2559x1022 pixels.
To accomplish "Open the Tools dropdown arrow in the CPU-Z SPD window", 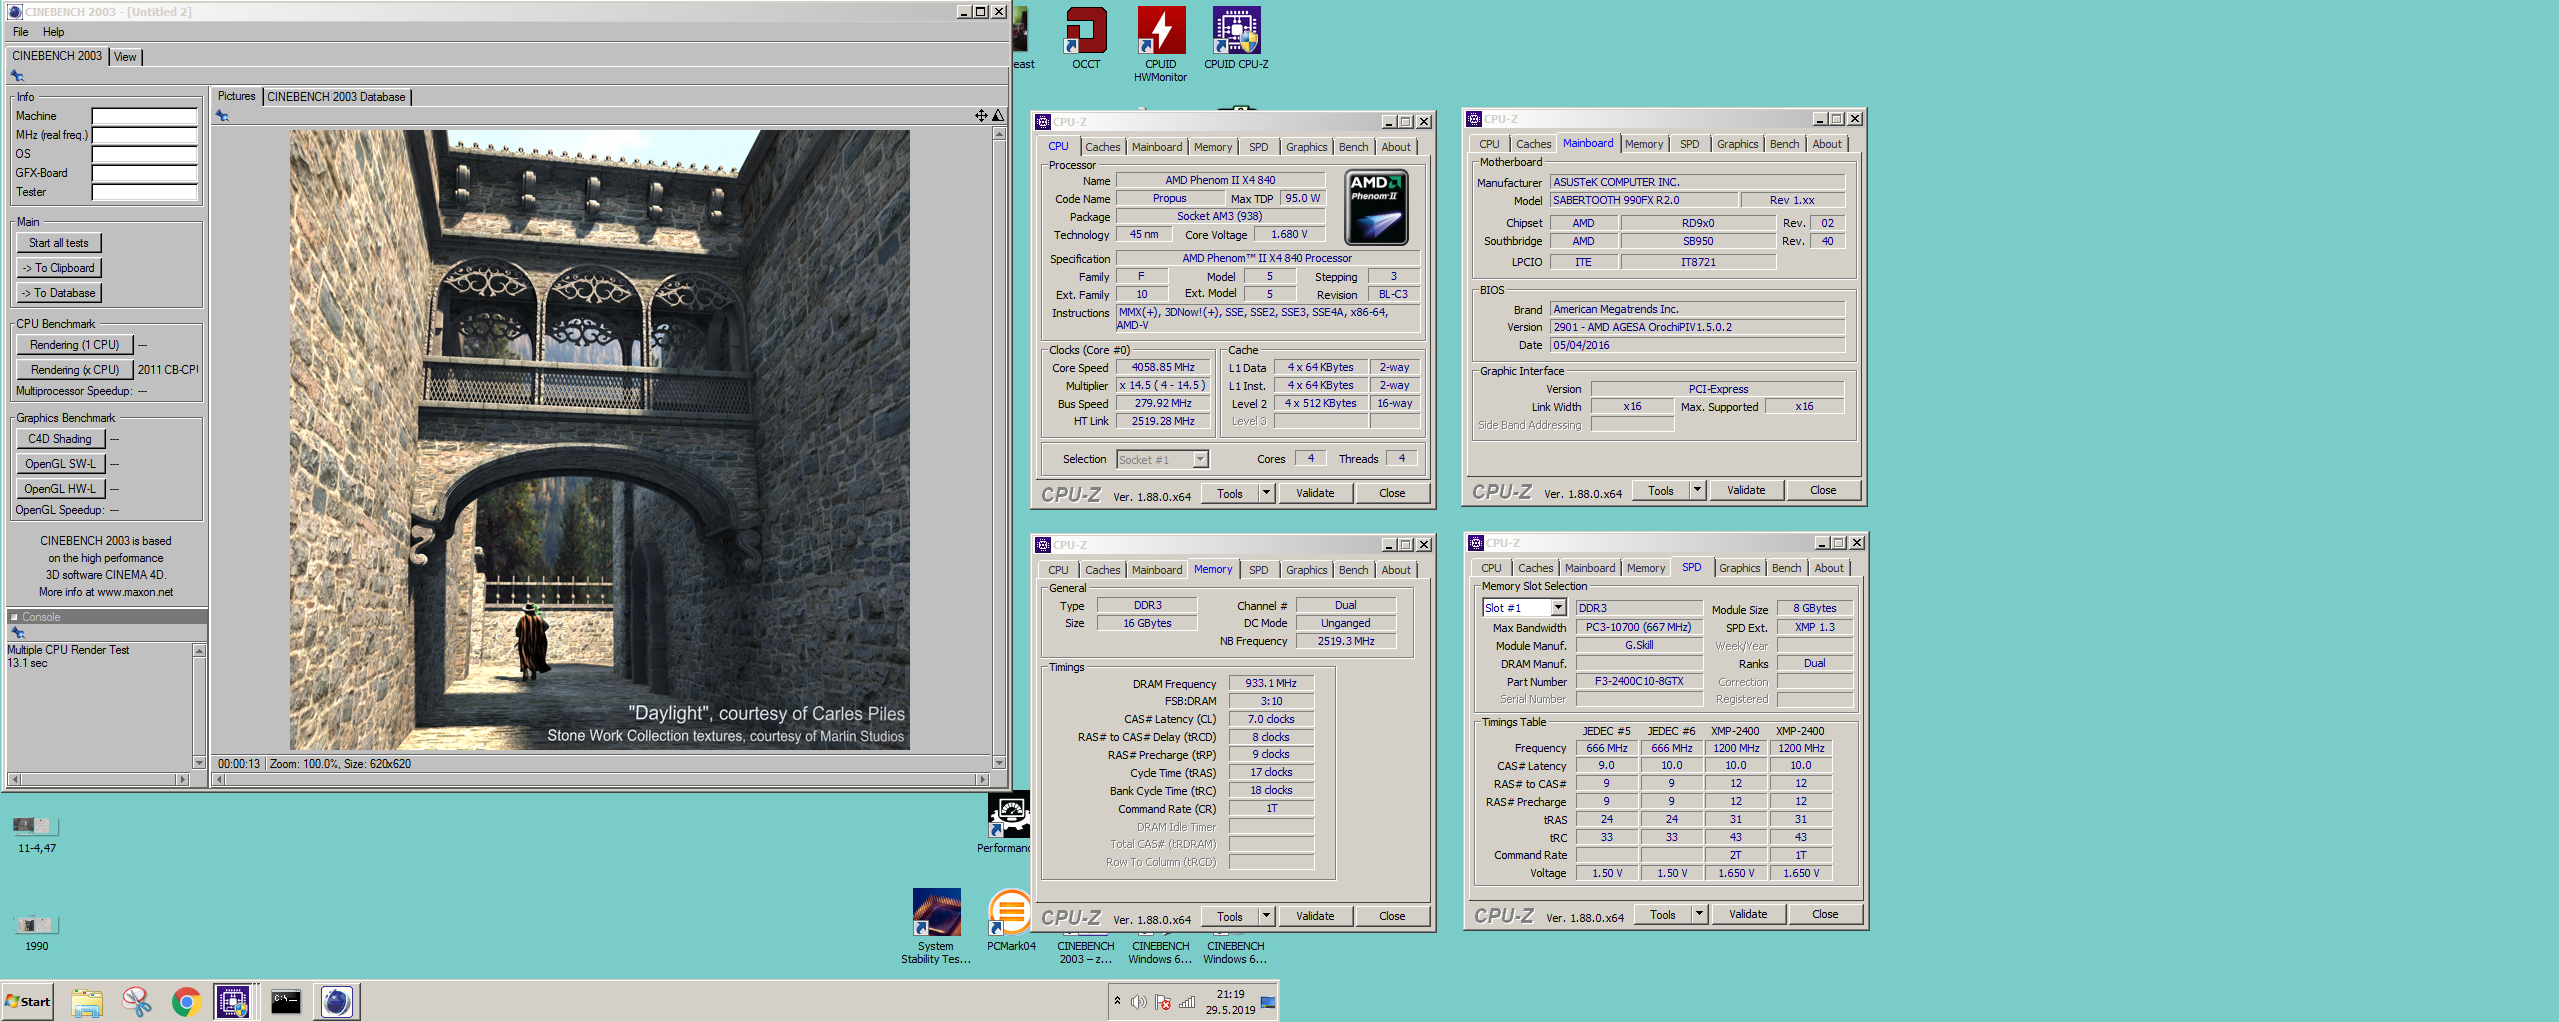I will point(1699,914).
